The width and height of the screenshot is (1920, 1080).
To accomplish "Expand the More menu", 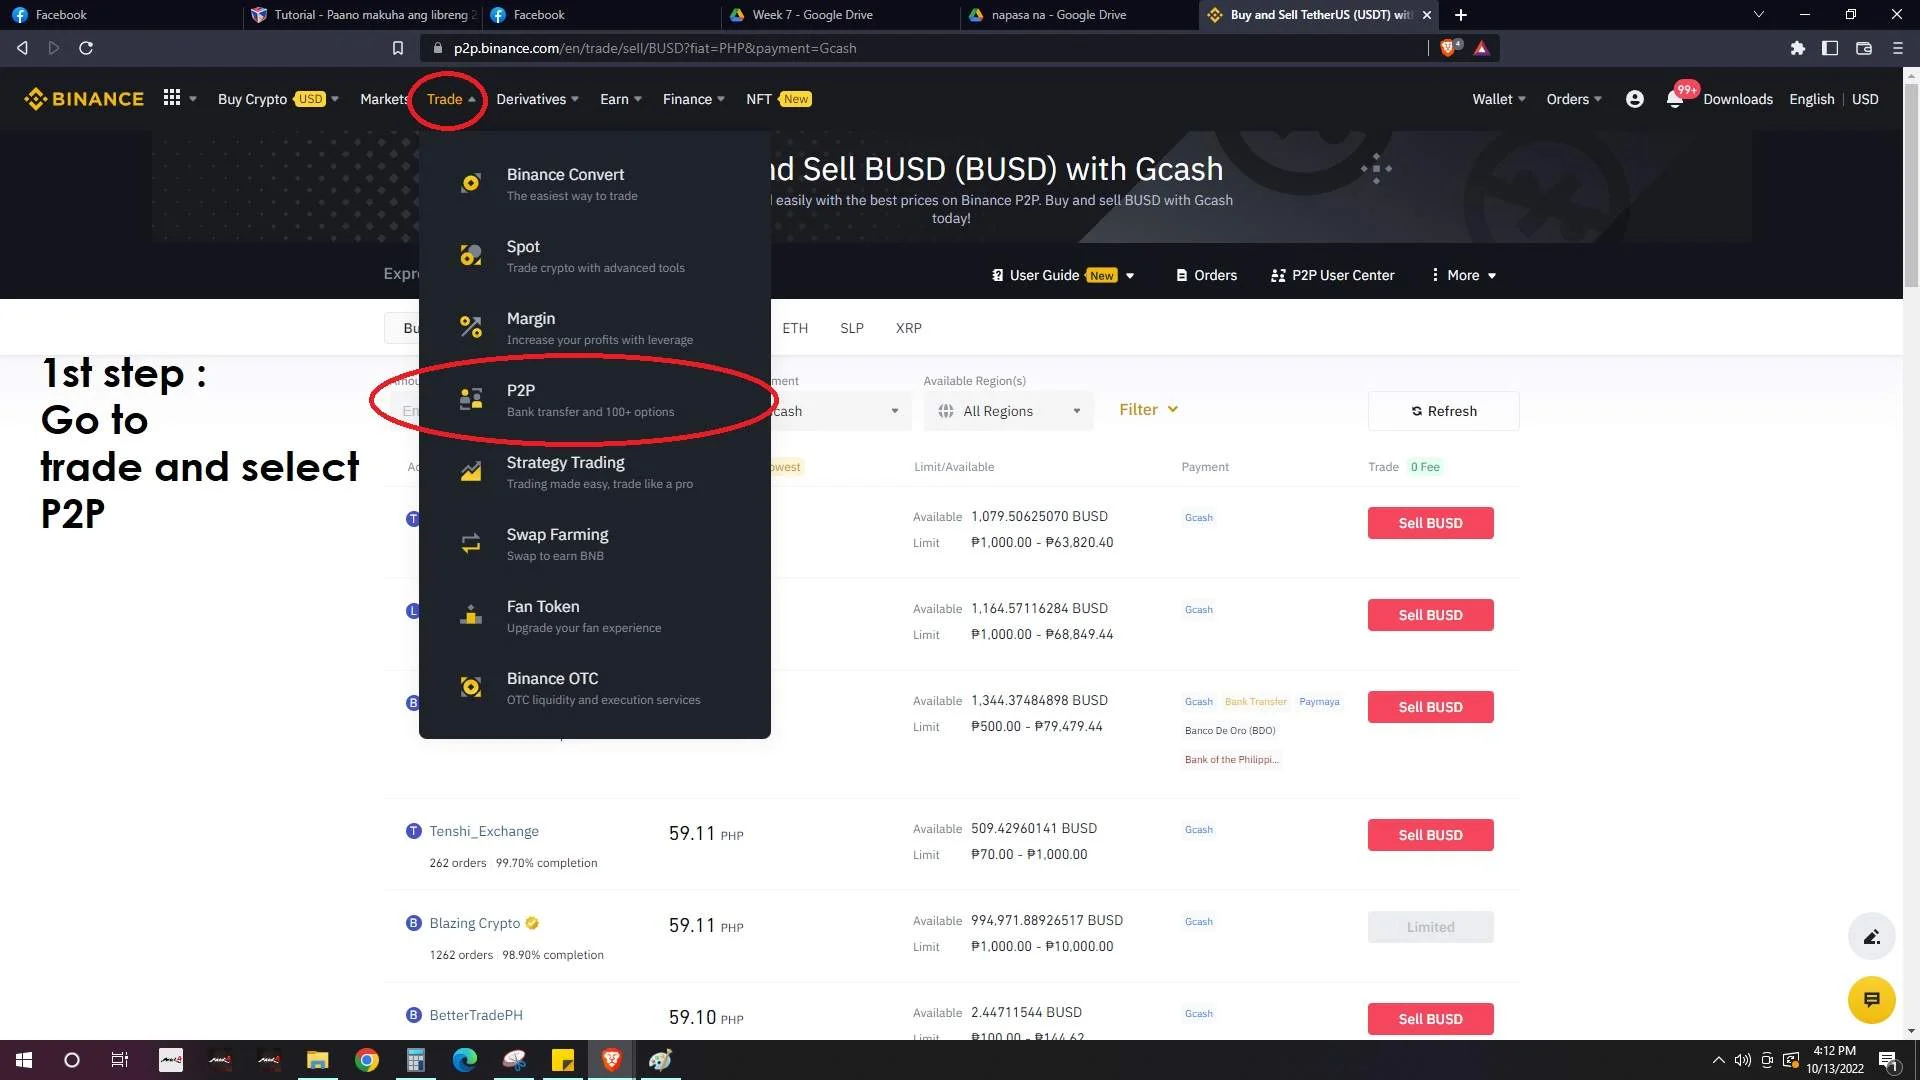I will 1464,275.
